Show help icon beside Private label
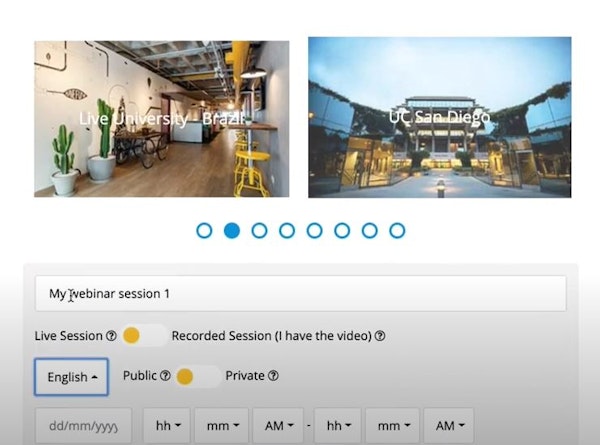The width and height of the screenshot is (600, 445). pyautogui.click(x=273, y=376)
